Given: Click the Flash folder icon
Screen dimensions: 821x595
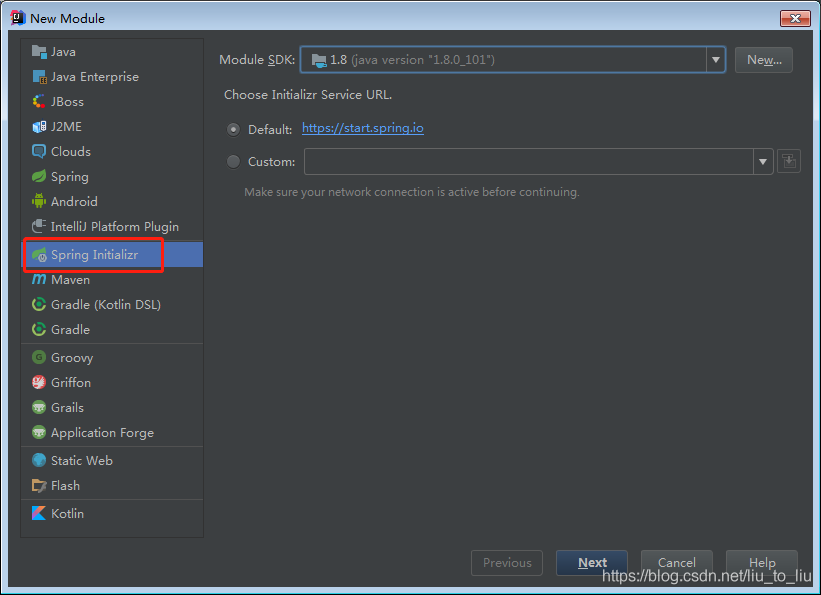Looking at the screenshot, I should point(39,486).
